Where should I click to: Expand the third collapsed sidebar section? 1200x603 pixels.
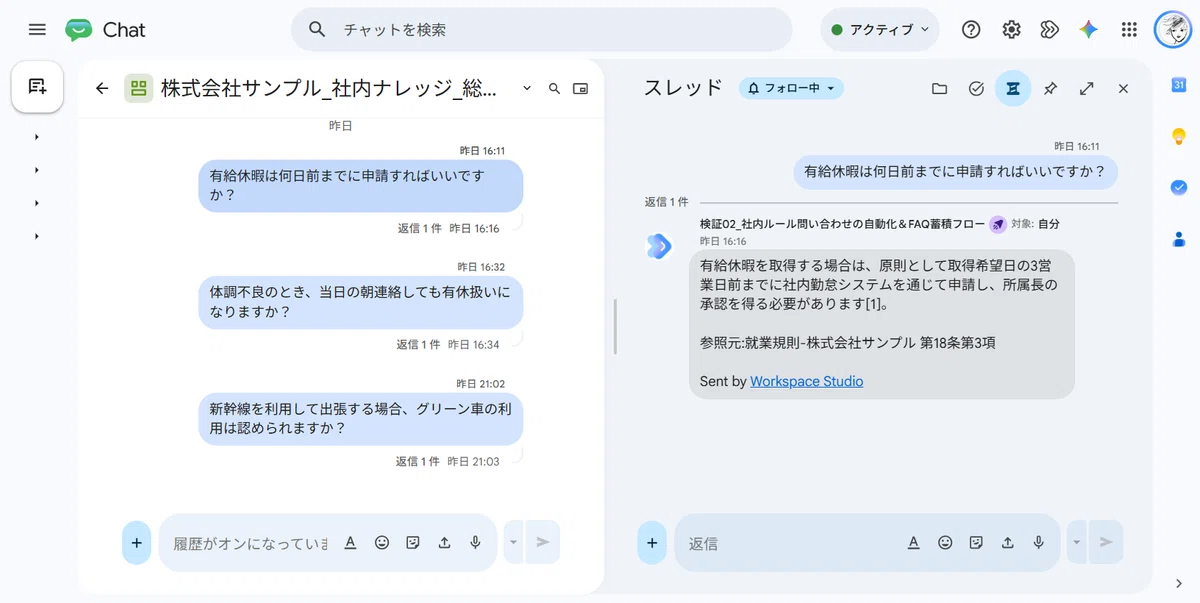pos(37,203)
